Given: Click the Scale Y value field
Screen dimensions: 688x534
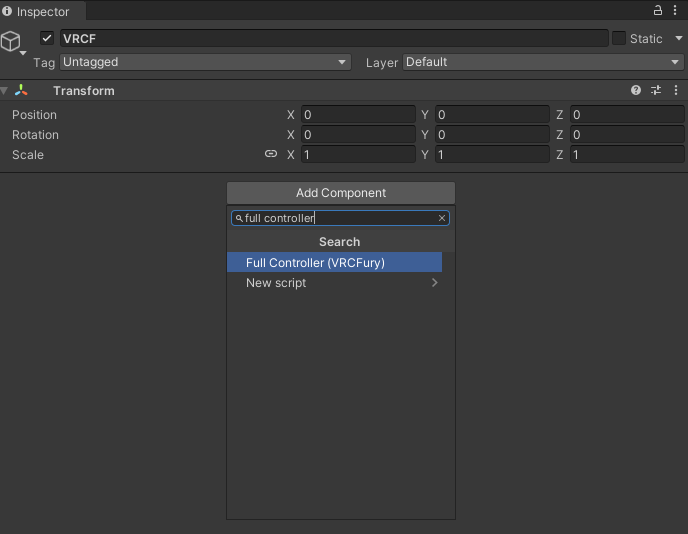Looking at the screenshot, I should 492,154.
